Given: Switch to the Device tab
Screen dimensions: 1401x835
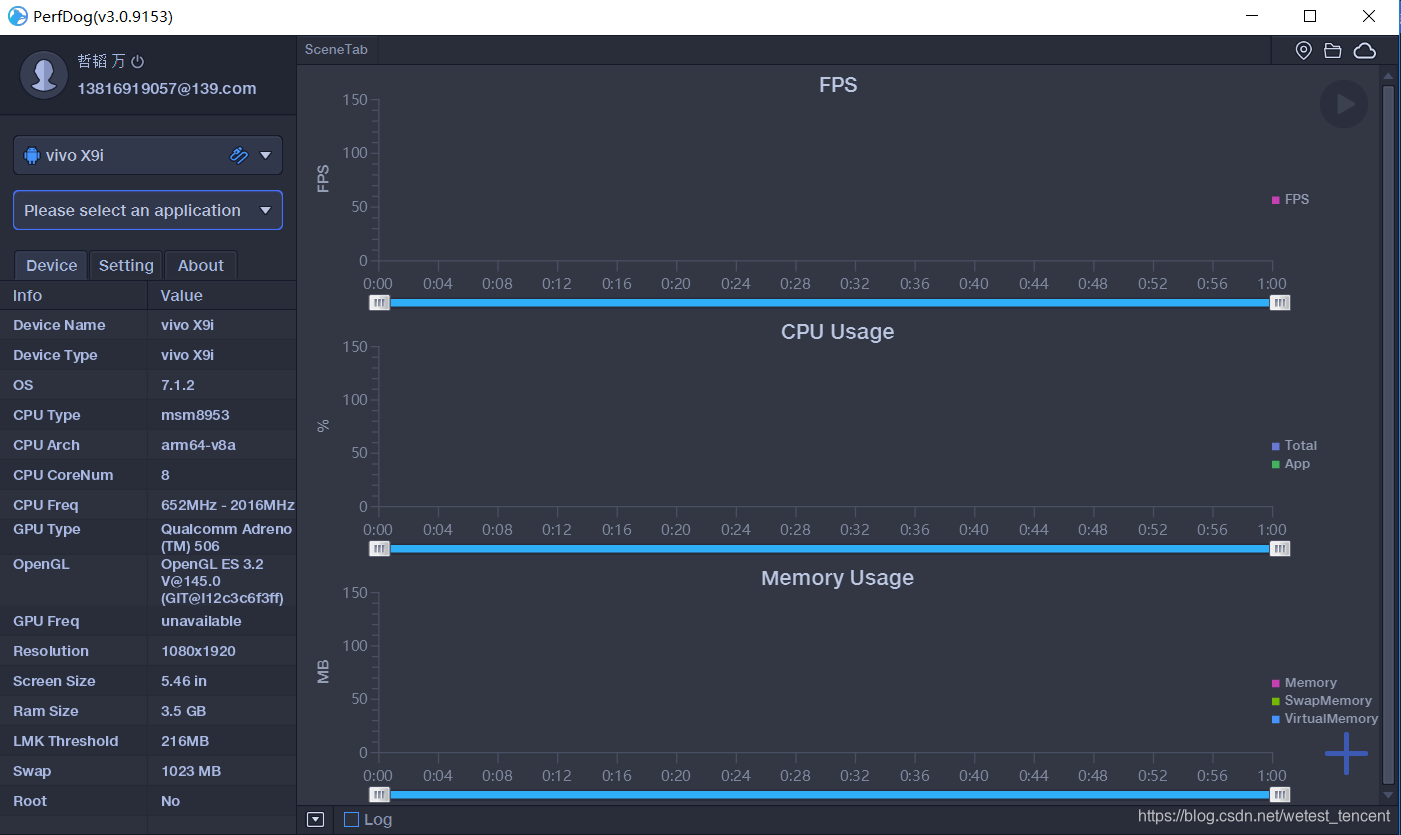Looking at the screenshot, I should point(51,265).
